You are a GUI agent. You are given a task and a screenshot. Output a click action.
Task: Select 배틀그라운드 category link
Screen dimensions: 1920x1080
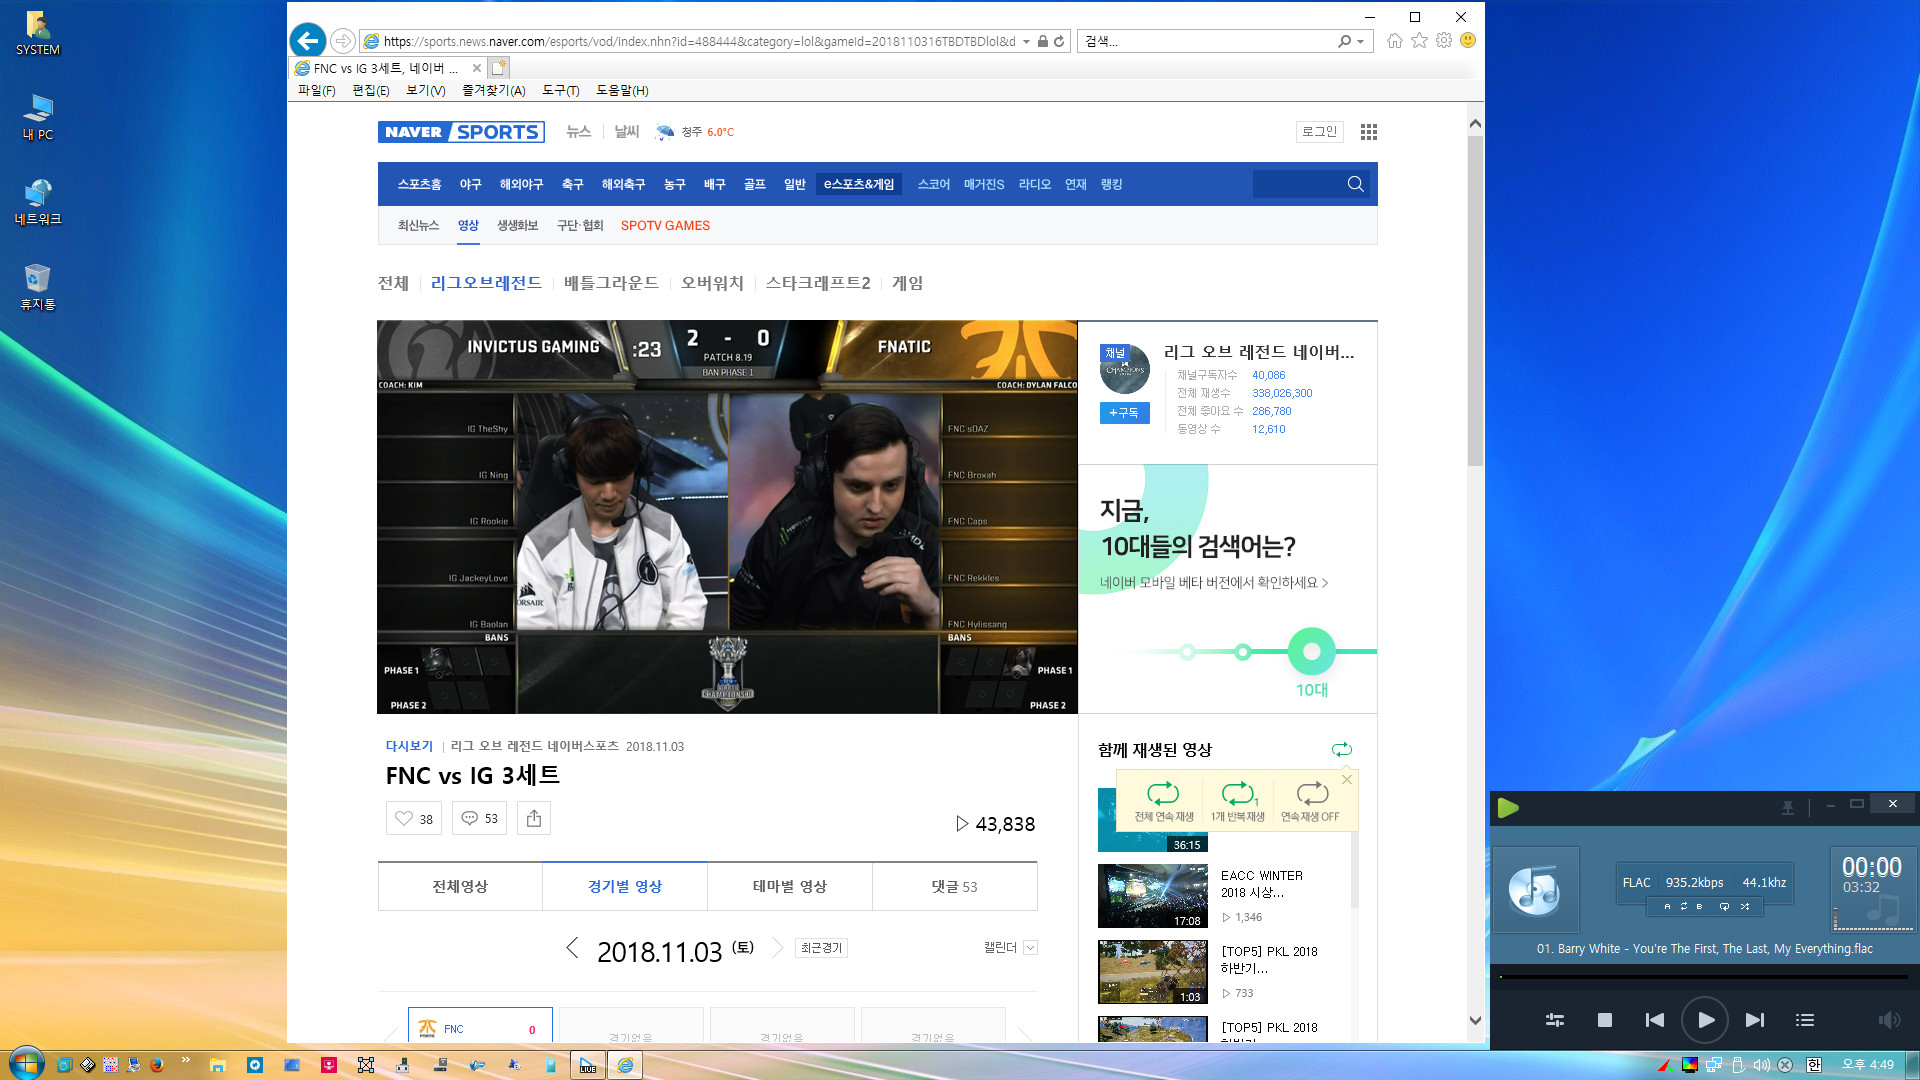click(611, 283)
